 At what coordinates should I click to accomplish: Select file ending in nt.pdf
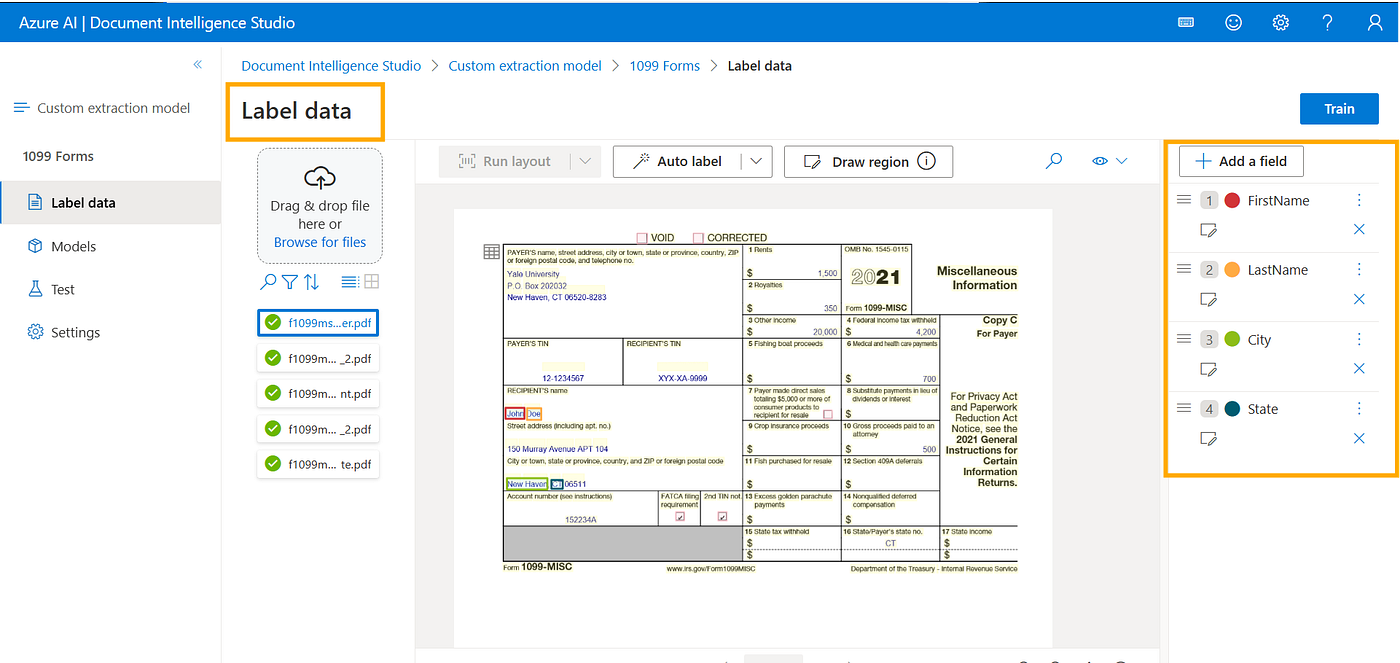[318, 394]
